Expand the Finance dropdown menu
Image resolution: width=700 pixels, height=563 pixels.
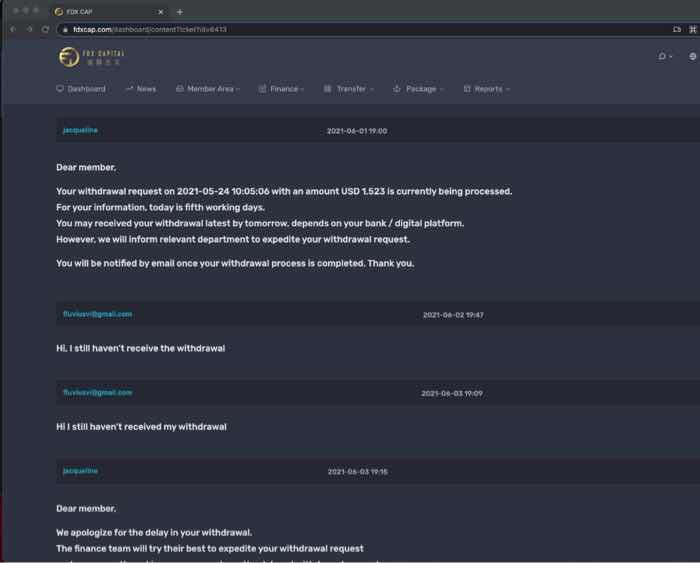(281, 89)
